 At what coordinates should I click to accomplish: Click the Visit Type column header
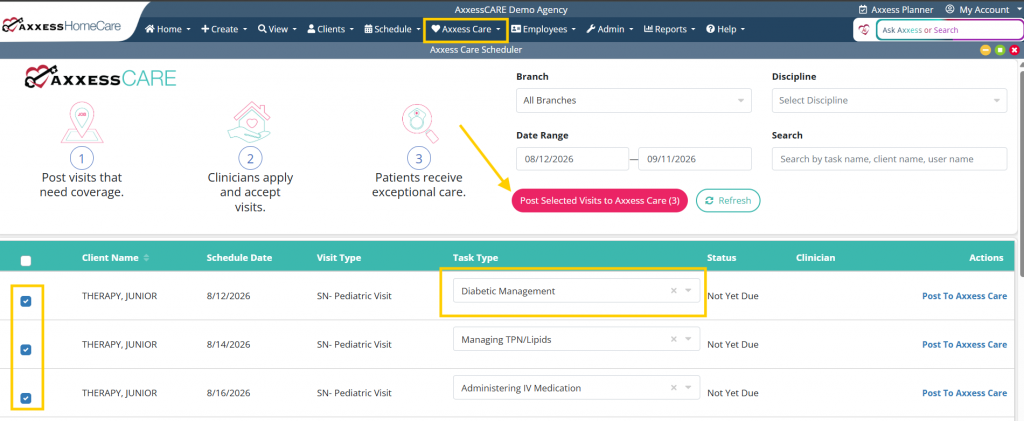pos(339,258)
